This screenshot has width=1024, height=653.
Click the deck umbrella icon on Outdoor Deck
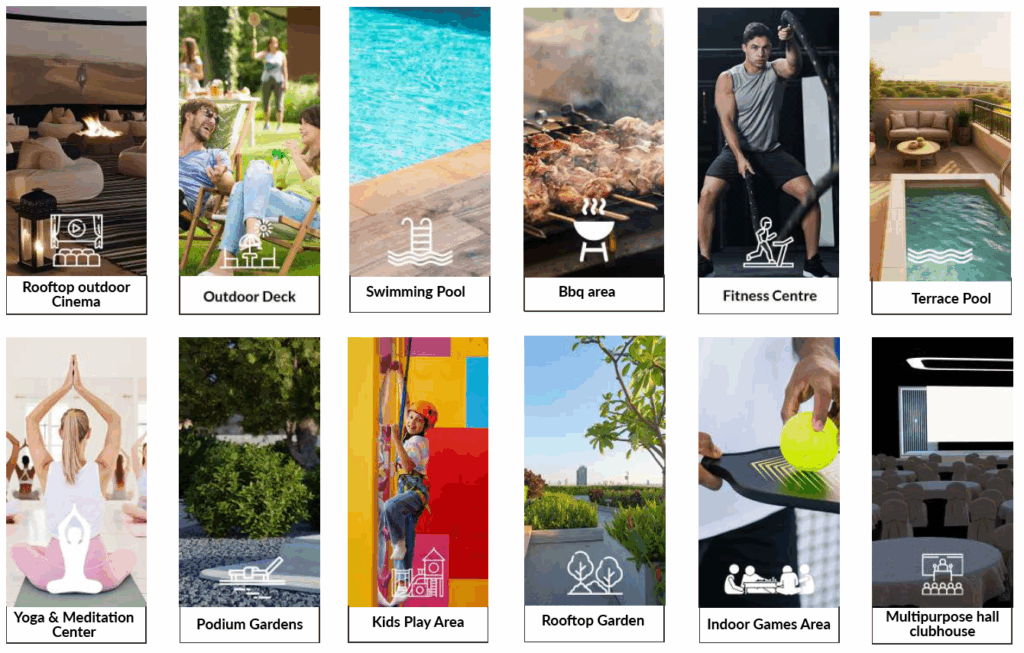click(x=249, y=246)
